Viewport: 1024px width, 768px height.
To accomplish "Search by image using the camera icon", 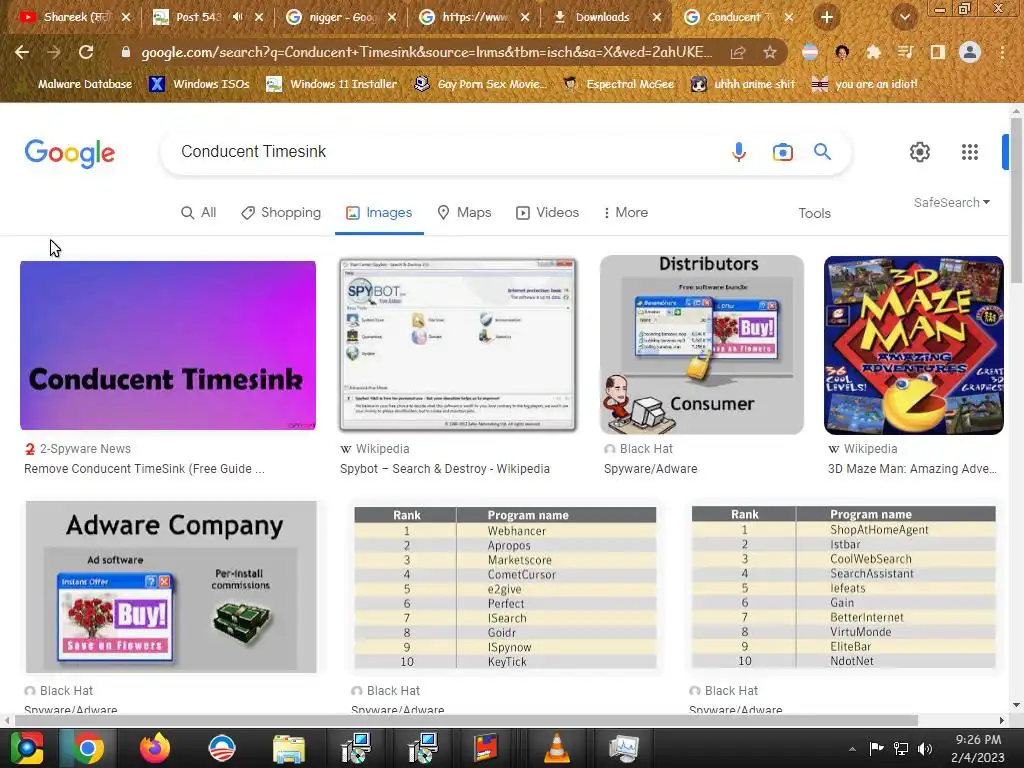I will coord(782,152).
